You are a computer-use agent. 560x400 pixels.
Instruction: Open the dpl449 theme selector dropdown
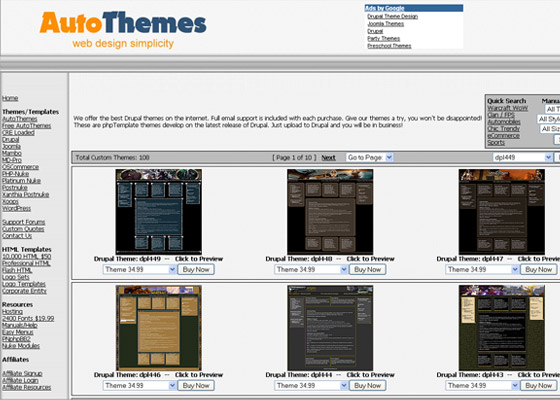522,158
